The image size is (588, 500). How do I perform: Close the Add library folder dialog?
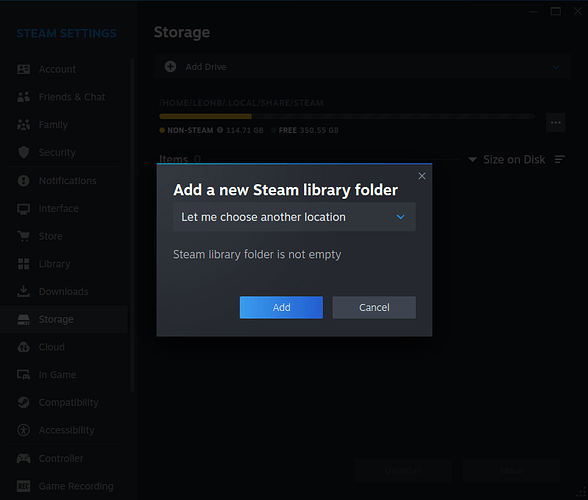click(422, 176)
